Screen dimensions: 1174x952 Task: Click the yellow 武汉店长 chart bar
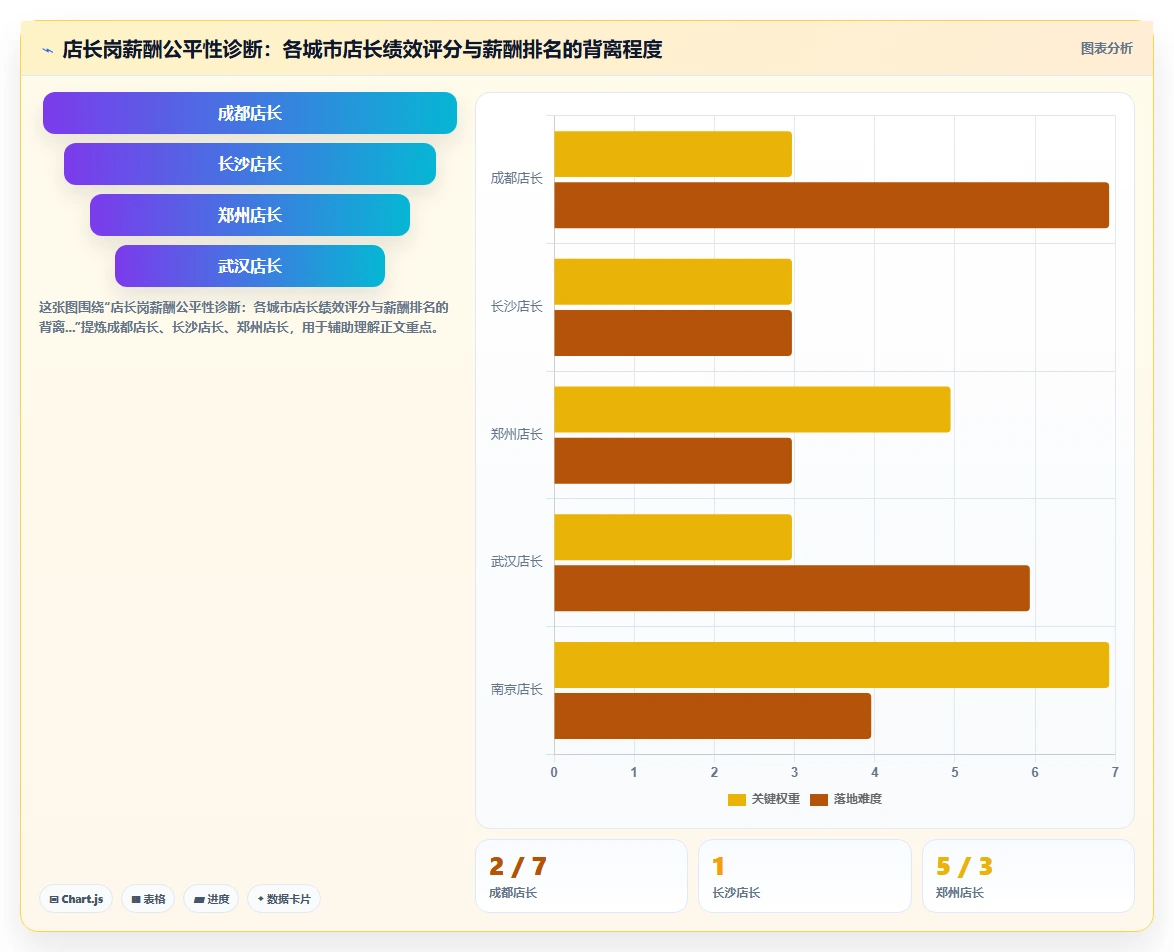pyautogui.click(x=672, y=537)
